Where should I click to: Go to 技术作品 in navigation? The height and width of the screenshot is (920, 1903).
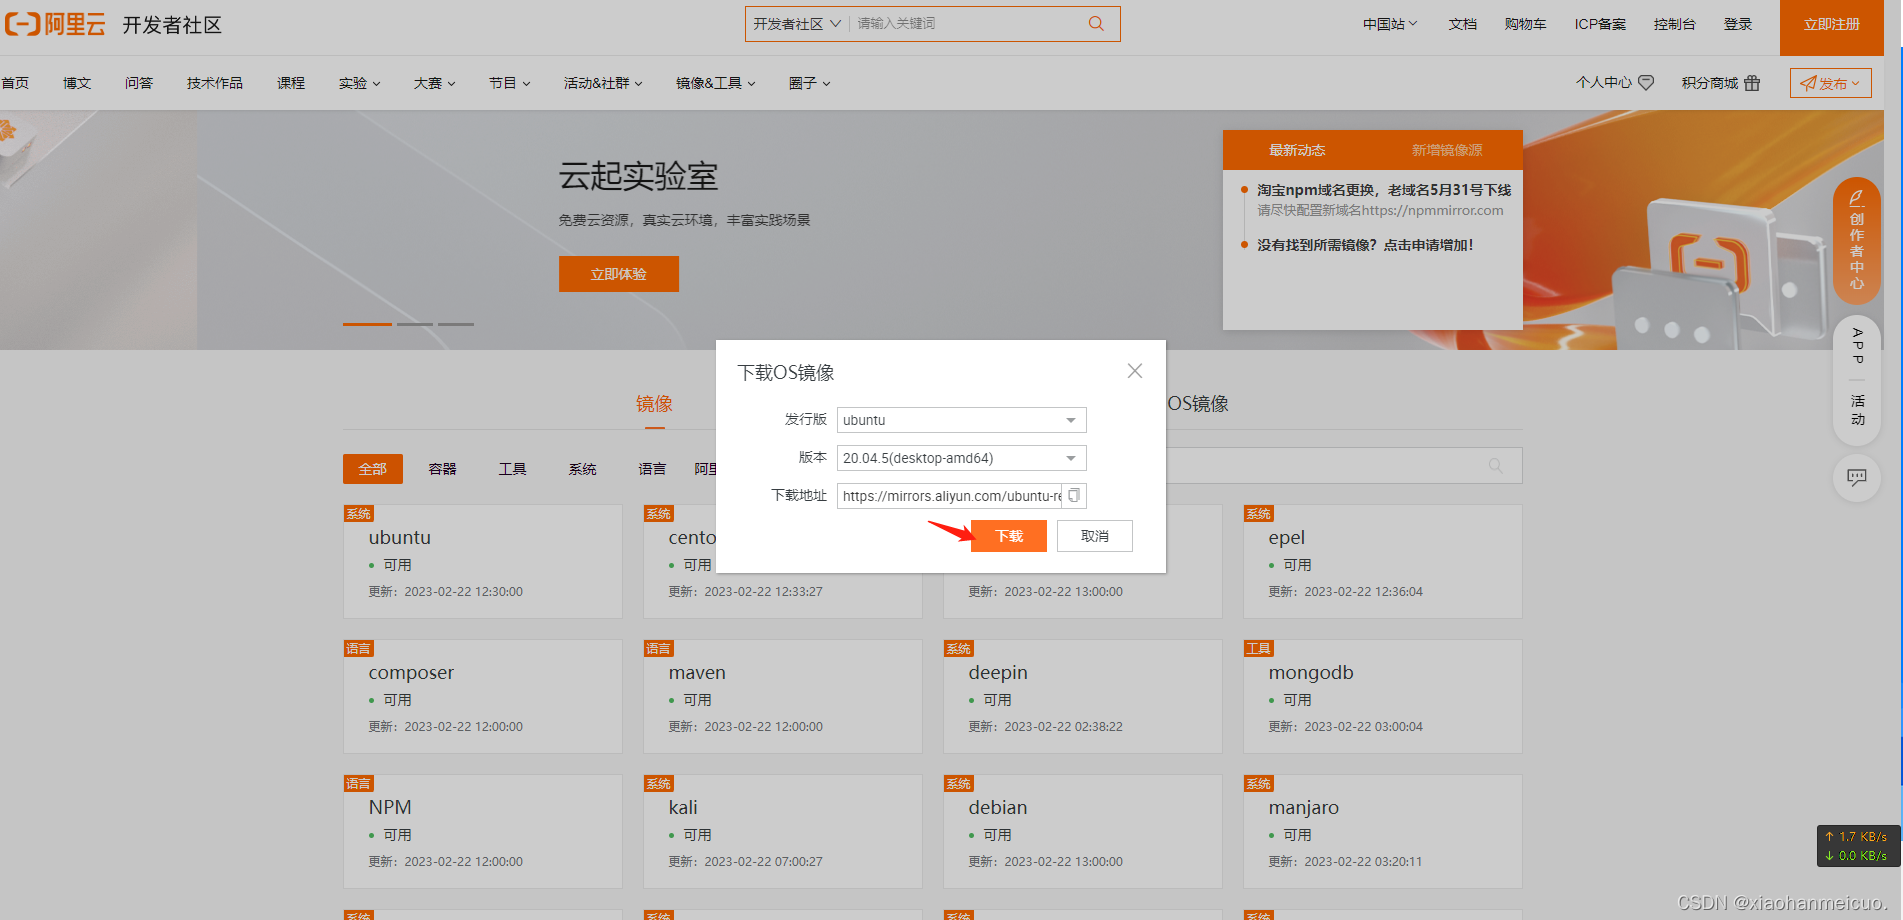pyautogui.click(x=215, y=83)
